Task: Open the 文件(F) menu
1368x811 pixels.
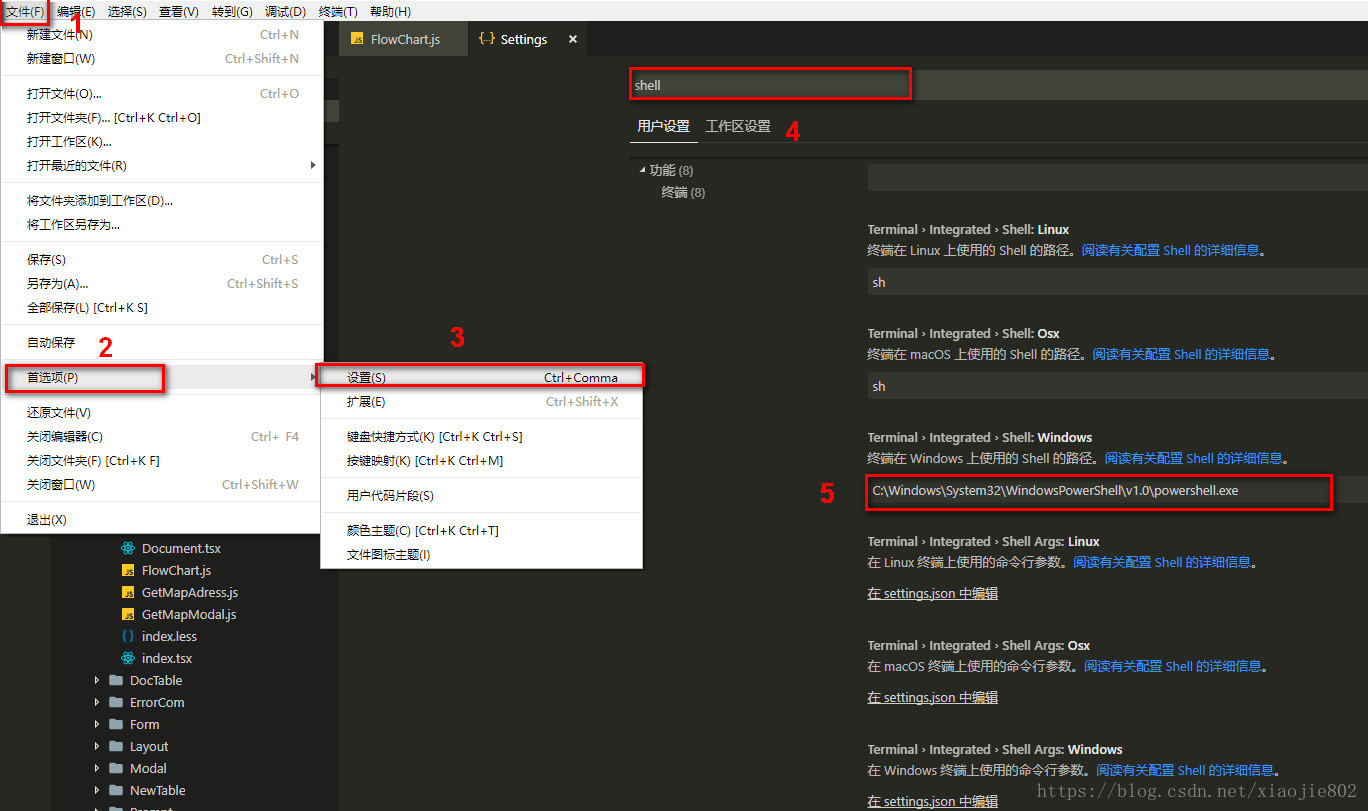Action: tap(25, 11)
